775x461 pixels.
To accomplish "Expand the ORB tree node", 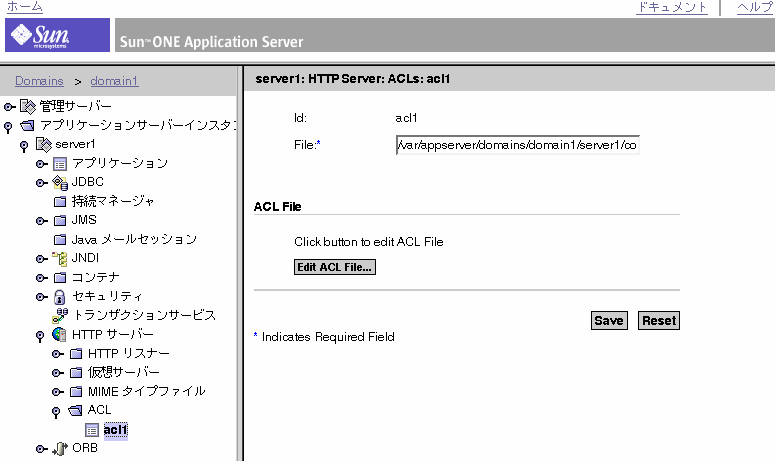I will point(42,449).
